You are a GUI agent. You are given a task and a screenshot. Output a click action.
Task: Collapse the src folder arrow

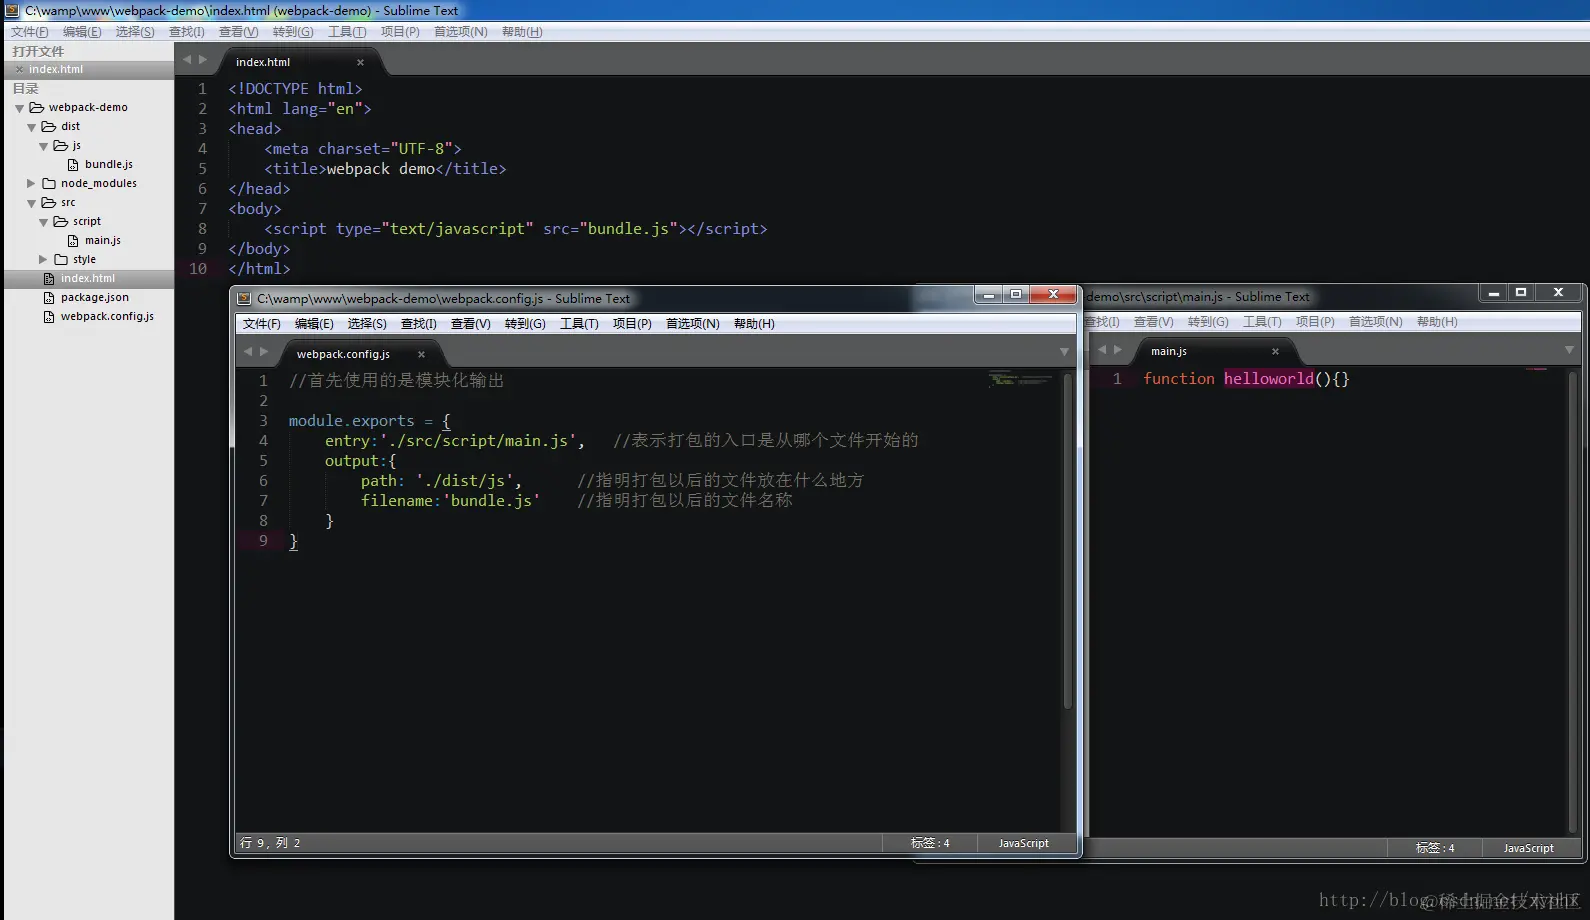point(31,203)
